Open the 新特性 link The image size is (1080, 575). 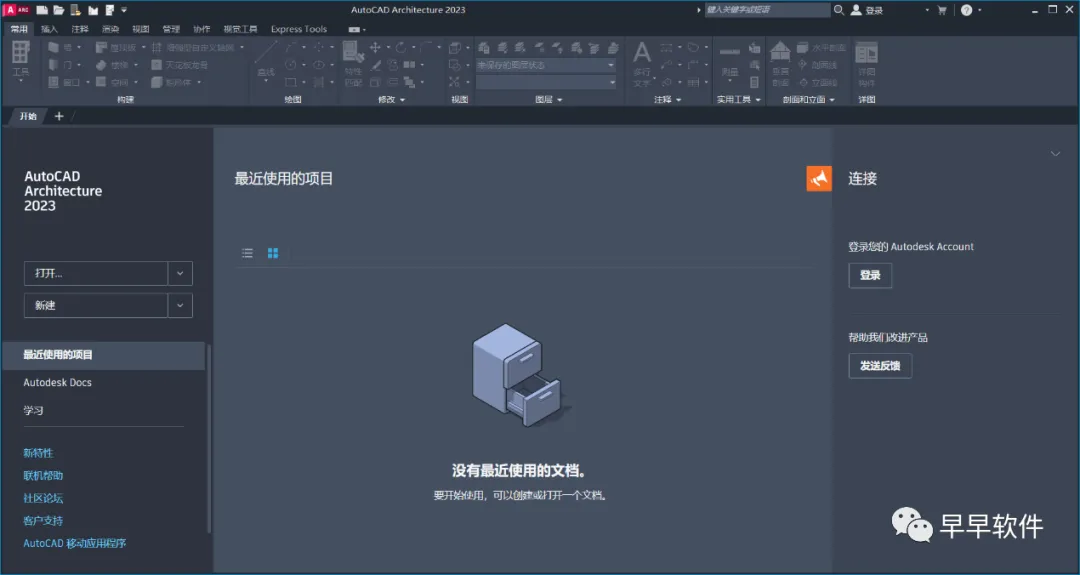[38, 453]
